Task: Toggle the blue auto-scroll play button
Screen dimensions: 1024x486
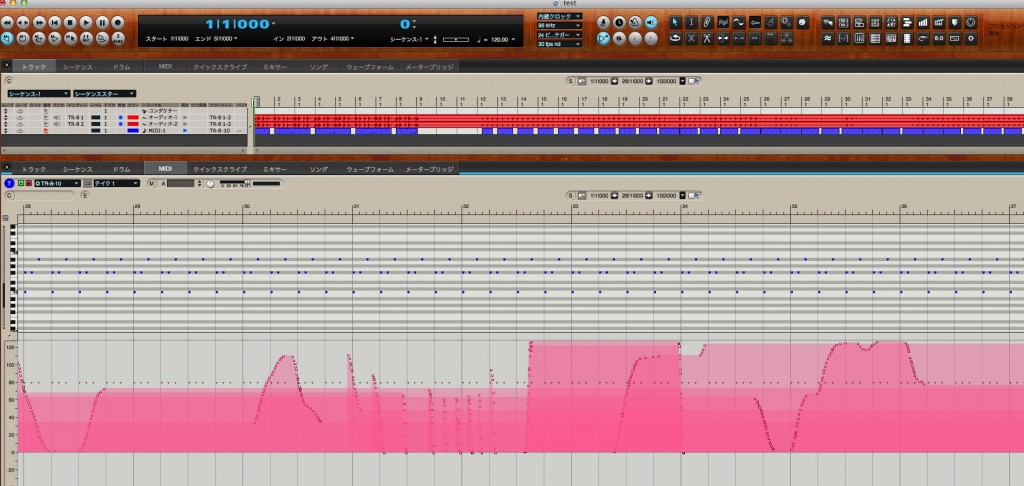Action: pos(603,39)
